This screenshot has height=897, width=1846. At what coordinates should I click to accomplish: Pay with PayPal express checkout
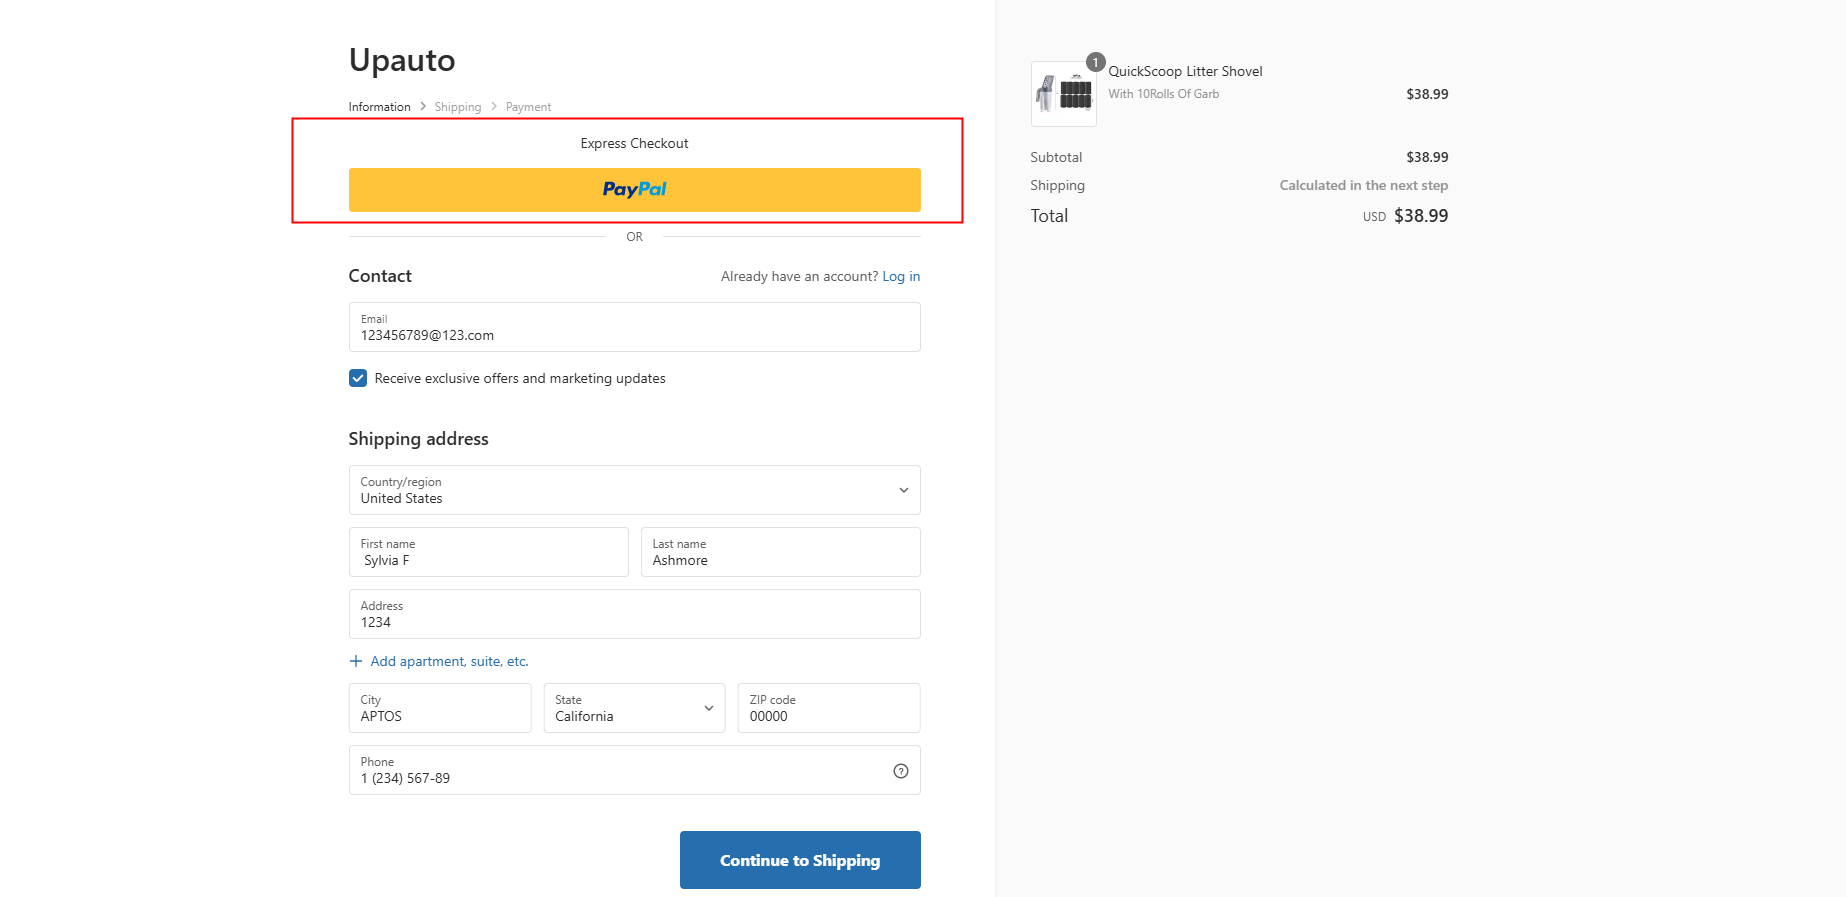pos(634,190)
